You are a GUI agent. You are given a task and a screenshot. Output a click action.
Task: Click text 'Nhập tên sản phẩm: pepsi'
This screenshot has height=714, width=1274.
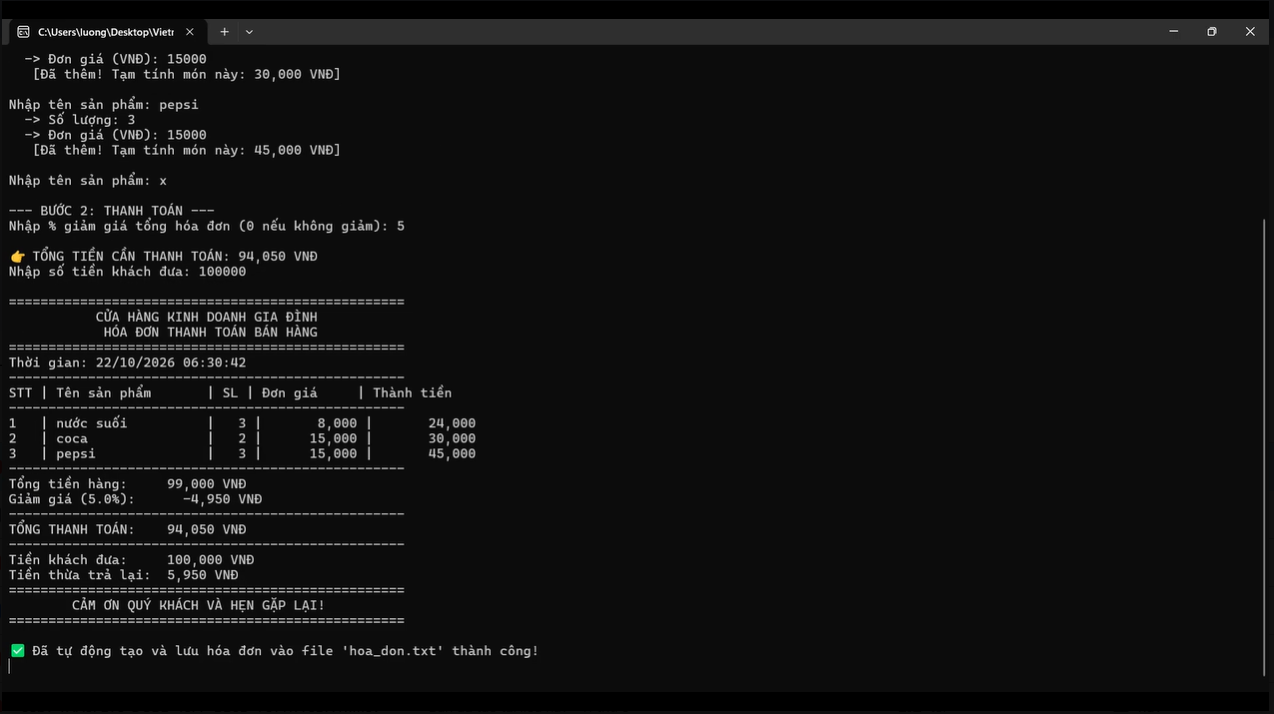coord(104,105)
